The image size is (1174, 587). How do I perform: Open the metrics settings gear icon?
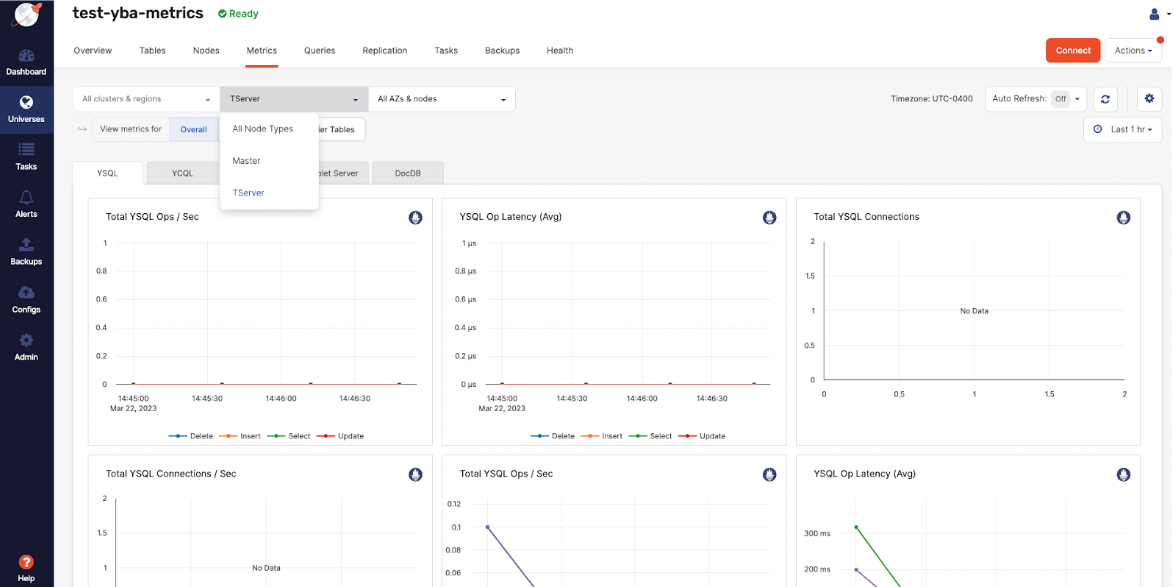point(1149,99)
